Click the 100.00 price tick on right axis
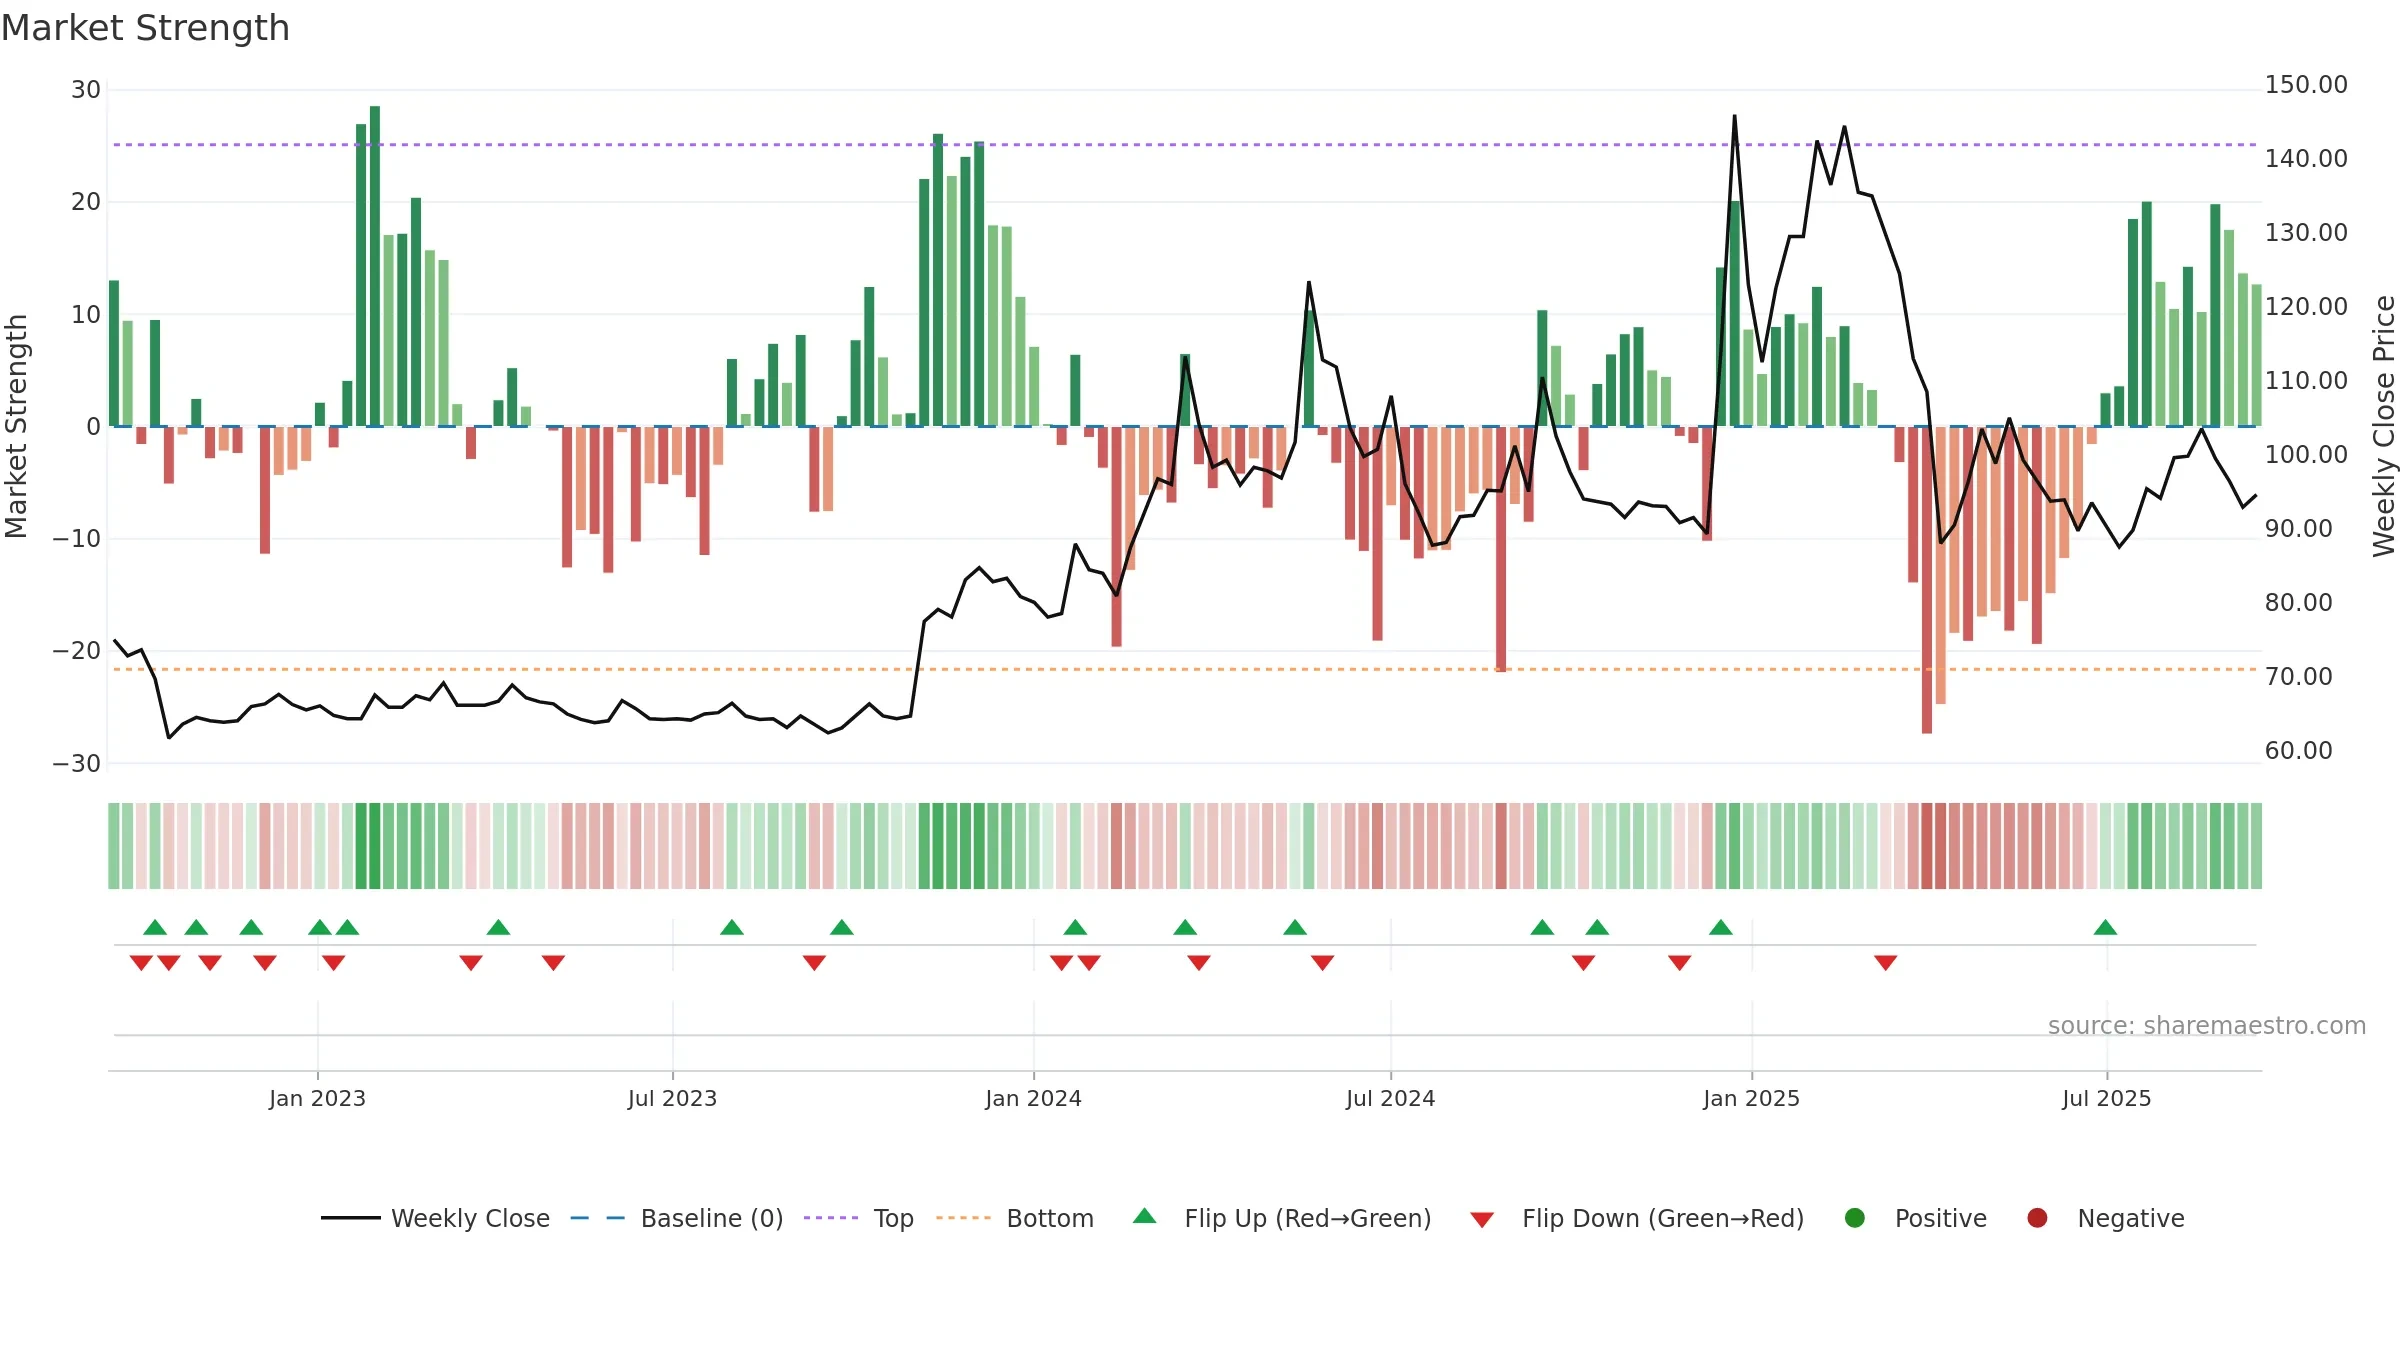Image resolution: width=2400 pixels, height=1350 pixels. (2306, 455)
